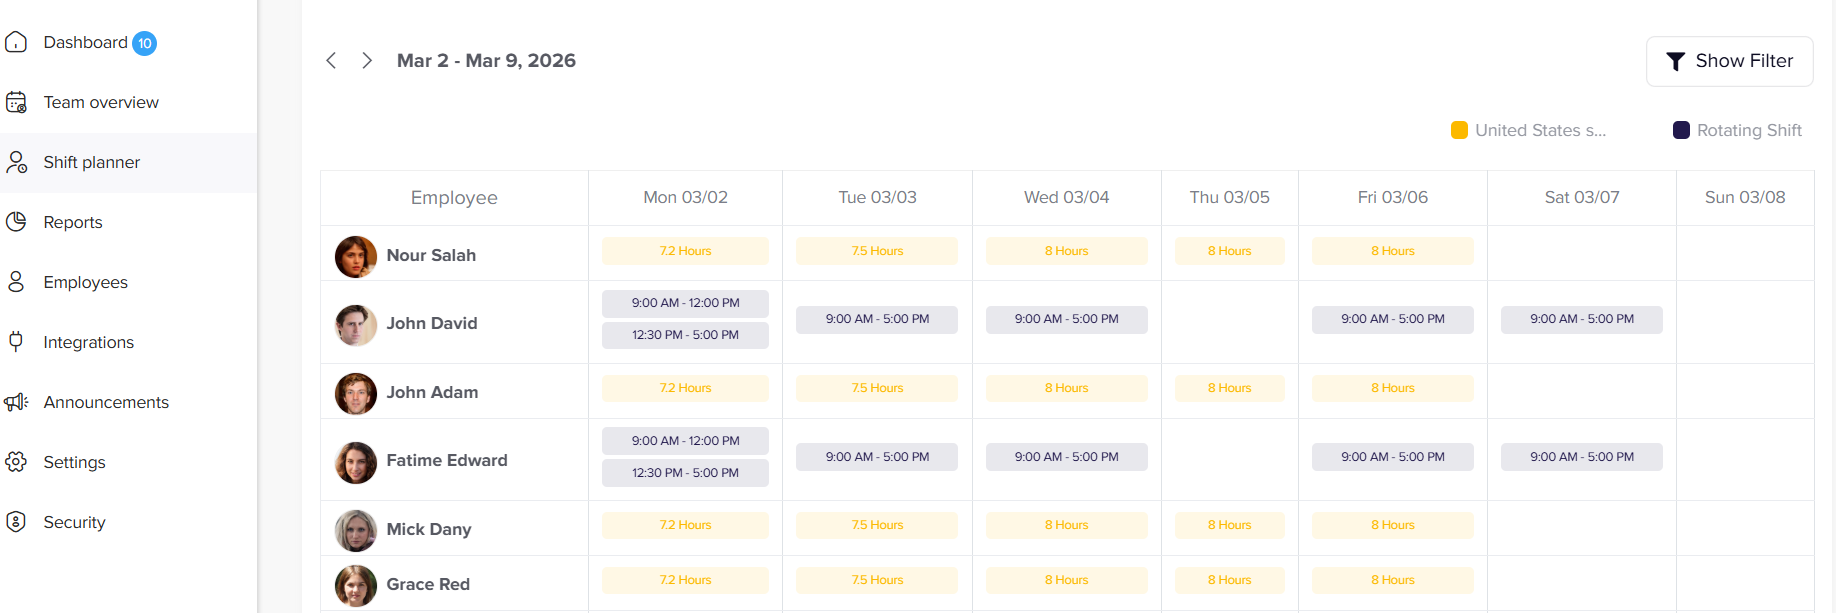Go to next week with right chevron

click(367, 61)
